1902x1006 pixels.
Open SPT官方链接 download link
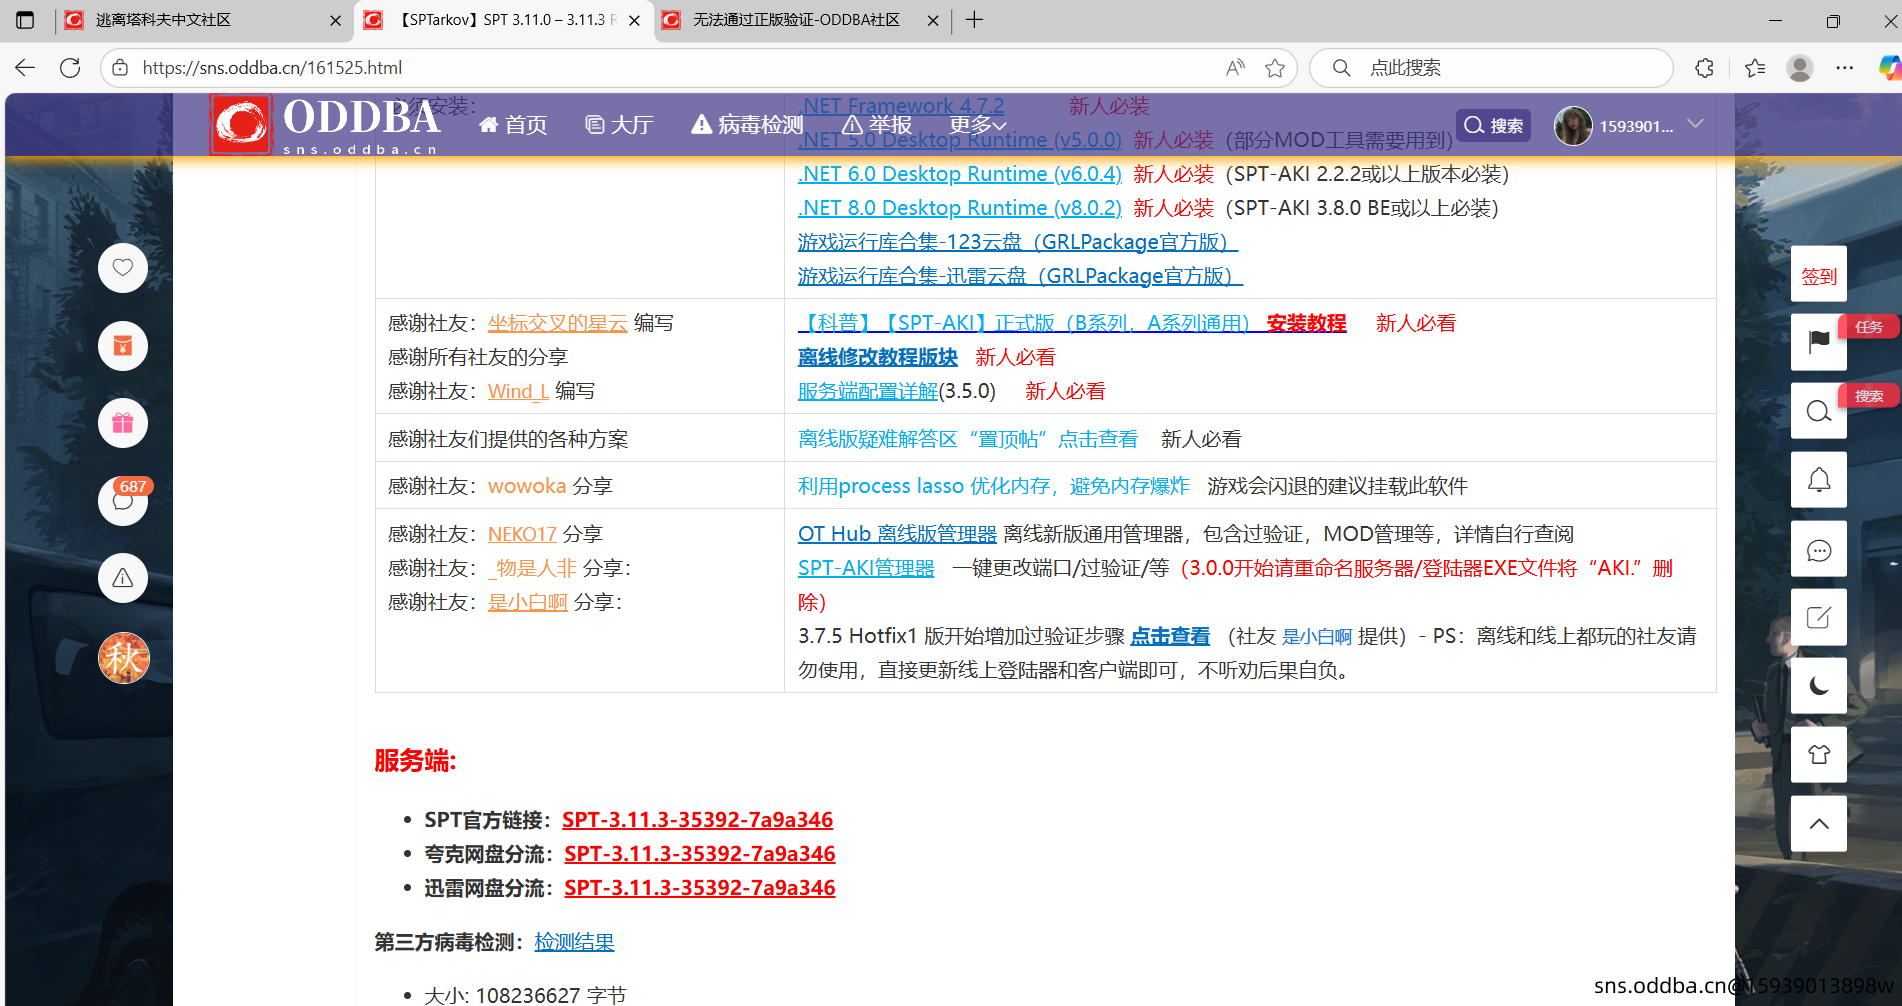coord(697,820)
